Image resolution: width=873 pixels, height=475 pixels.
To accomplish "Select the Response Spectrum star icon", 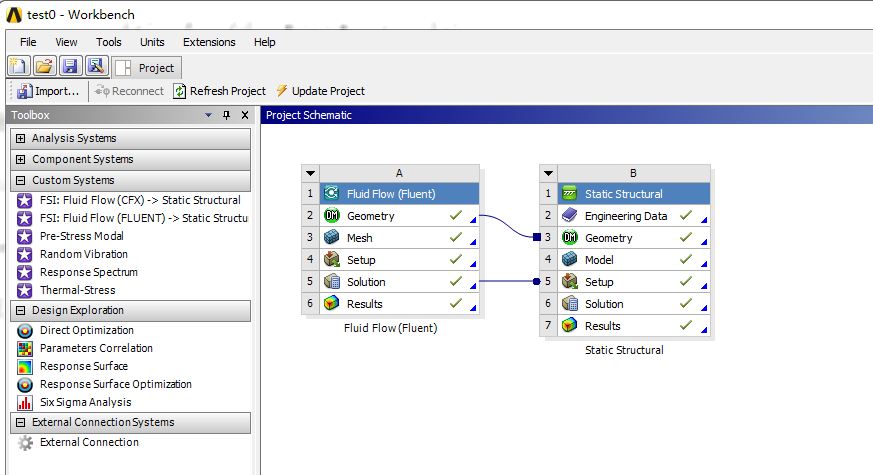I will point(24,272).
